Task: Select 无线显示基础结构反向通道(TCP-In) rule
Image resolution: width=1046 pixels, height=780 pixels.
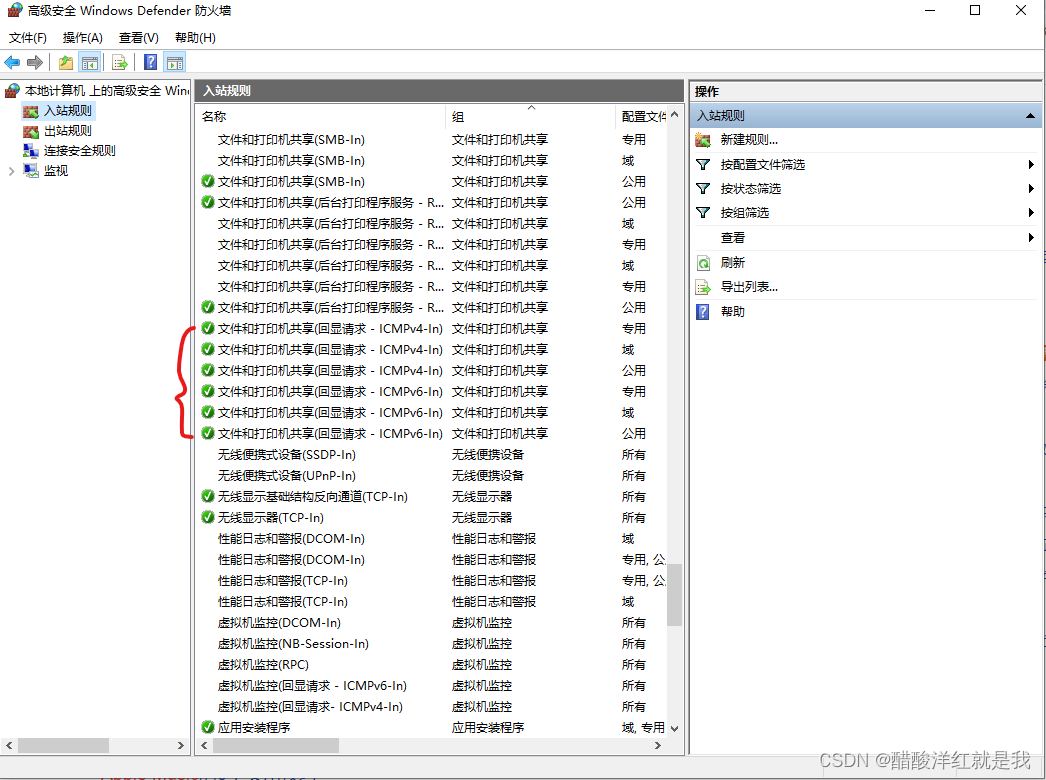Action: pos(432,496)
